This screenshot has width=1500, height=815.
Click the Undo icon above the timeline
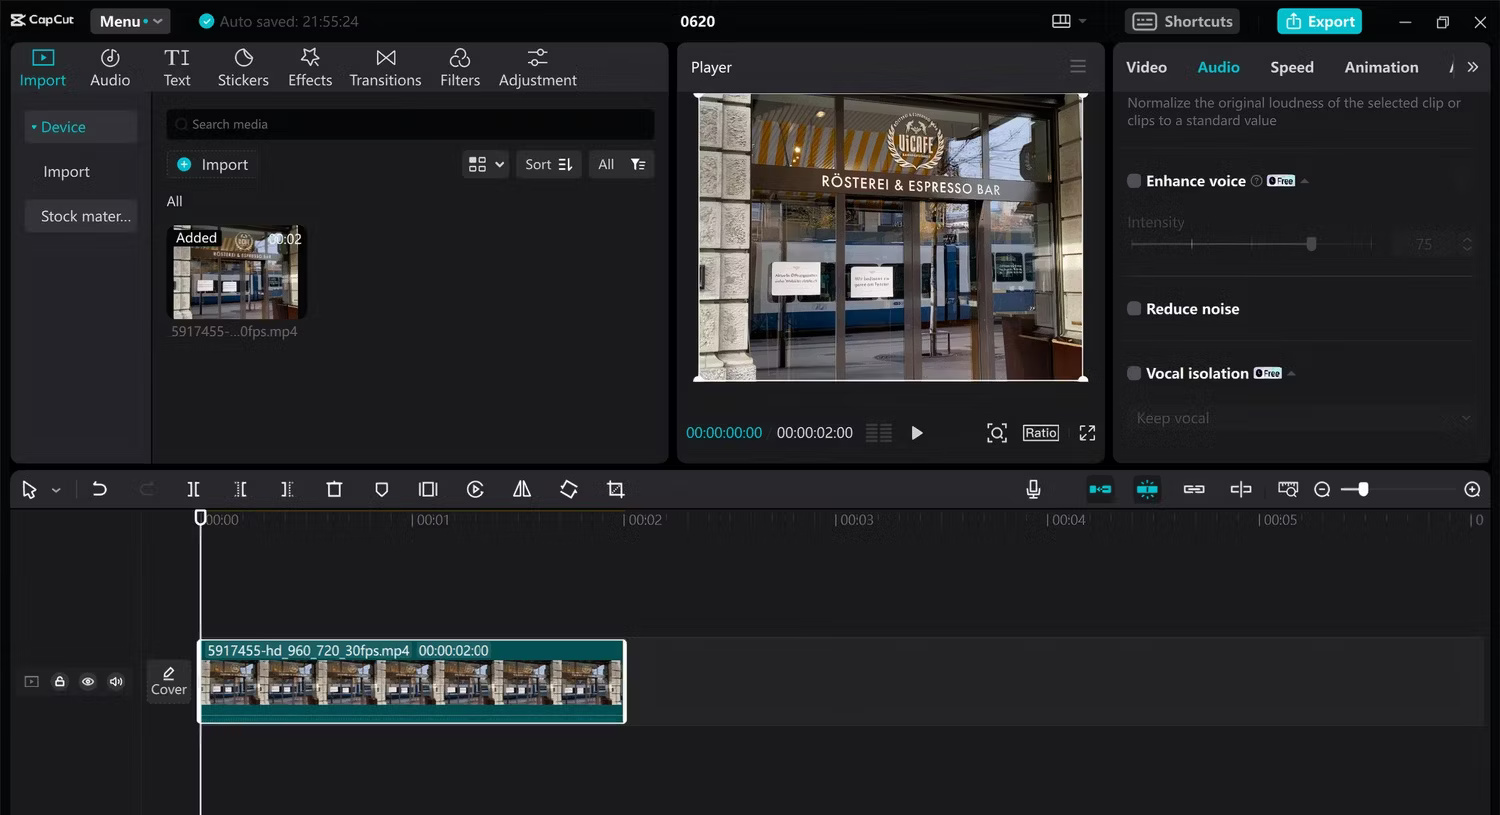99,489
